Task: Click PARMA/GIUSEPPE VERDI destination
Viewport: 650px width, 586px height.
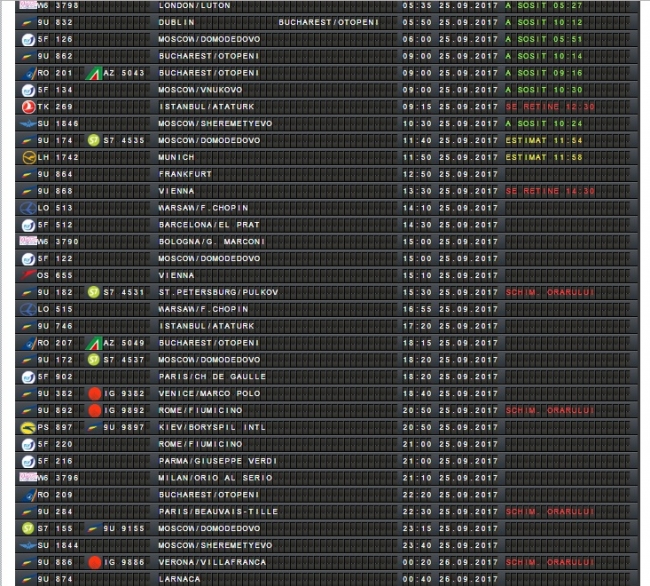Action: 218,461
